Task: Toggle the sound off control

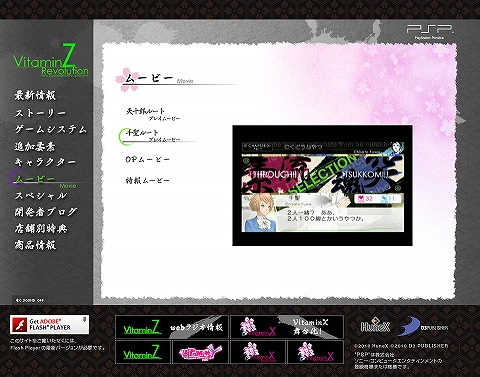Action: pyautogui.click(x=29, y=300)
